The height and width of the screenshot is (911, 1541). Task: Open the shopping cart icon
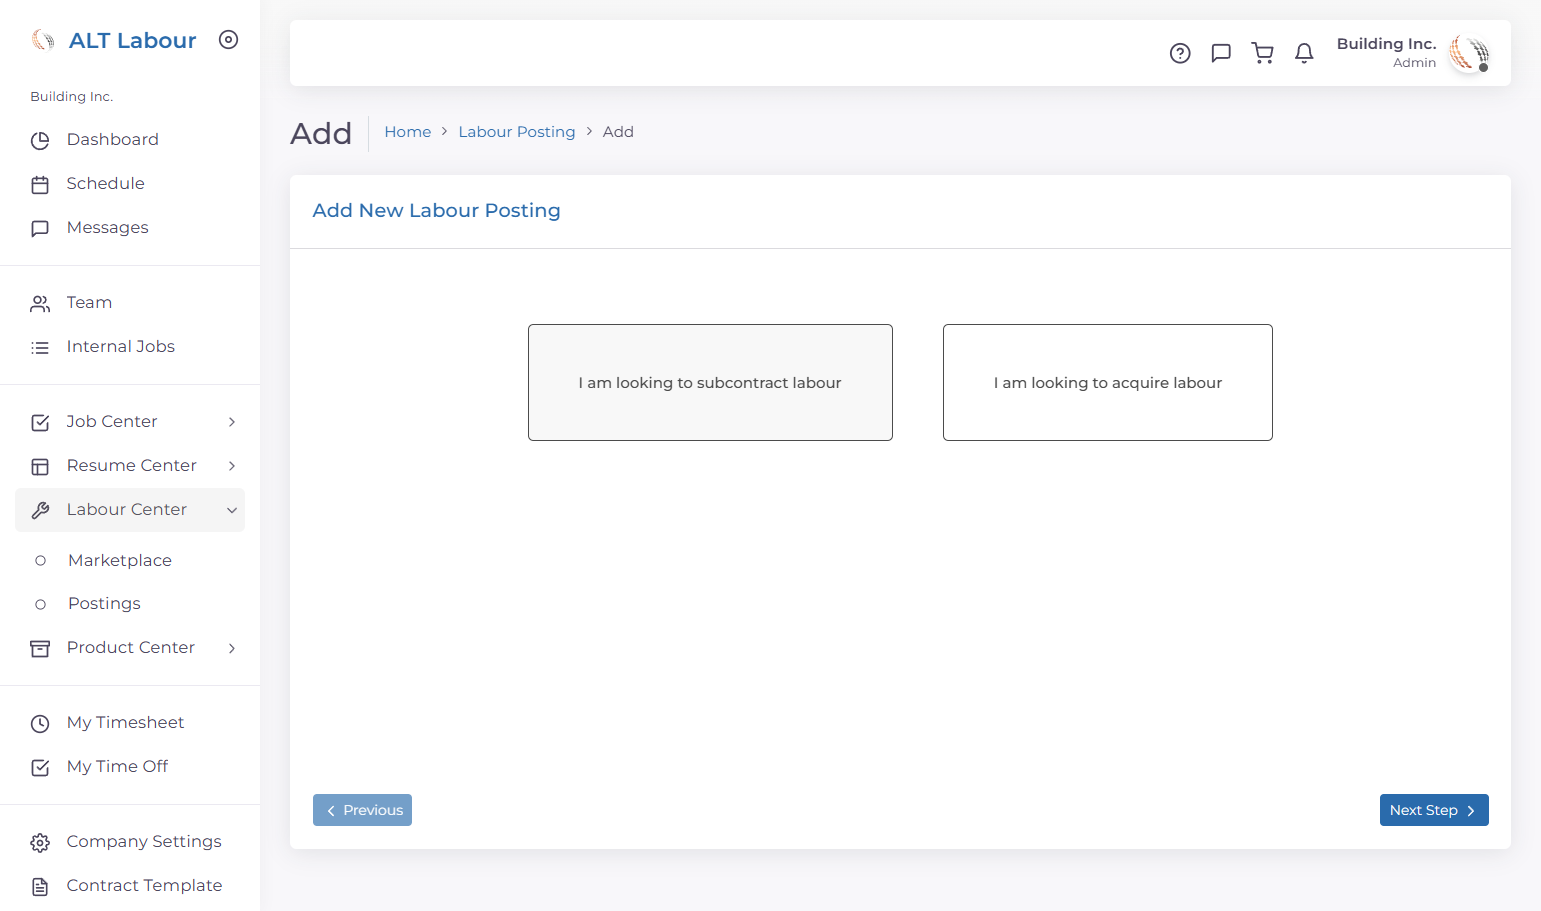click(x=1263, y=53)
